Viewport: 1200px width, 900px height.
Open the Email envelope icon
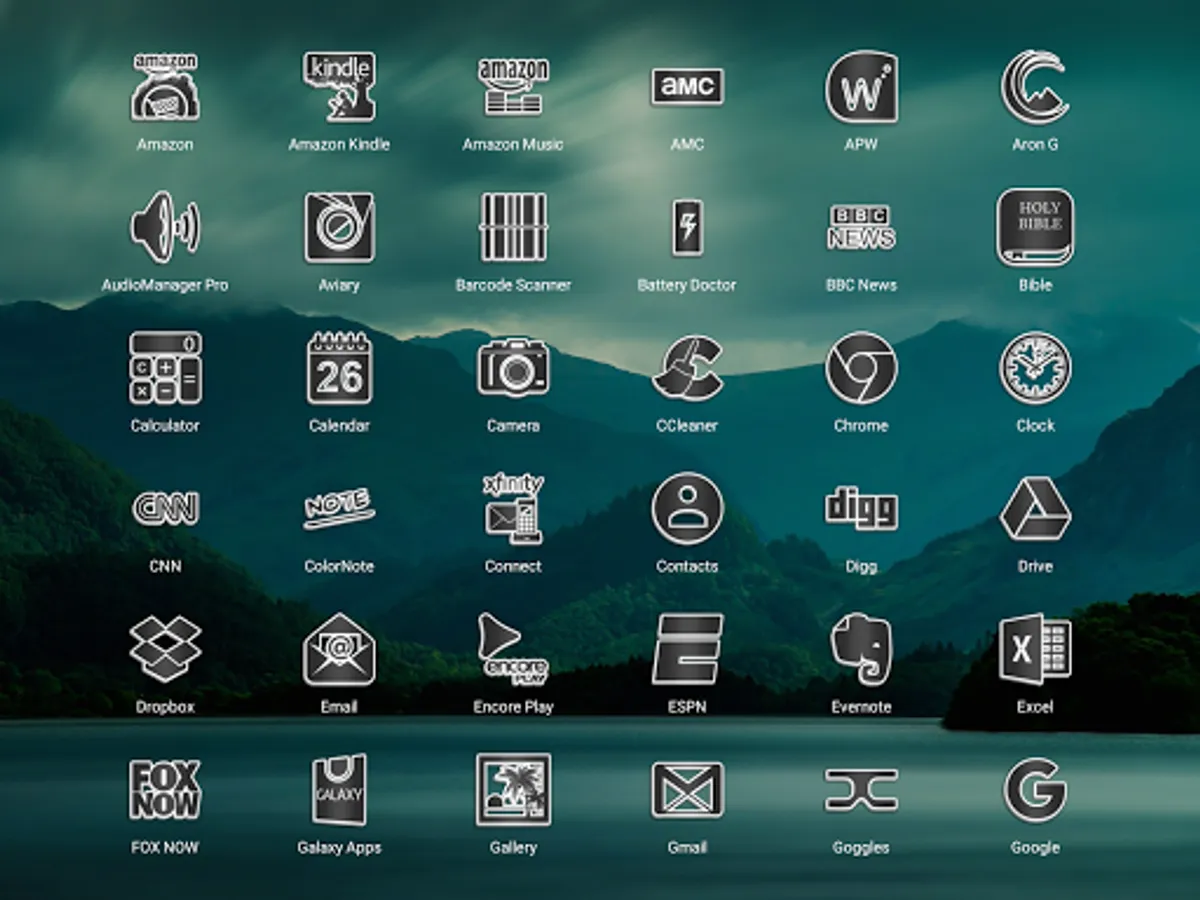coord(339,649)
